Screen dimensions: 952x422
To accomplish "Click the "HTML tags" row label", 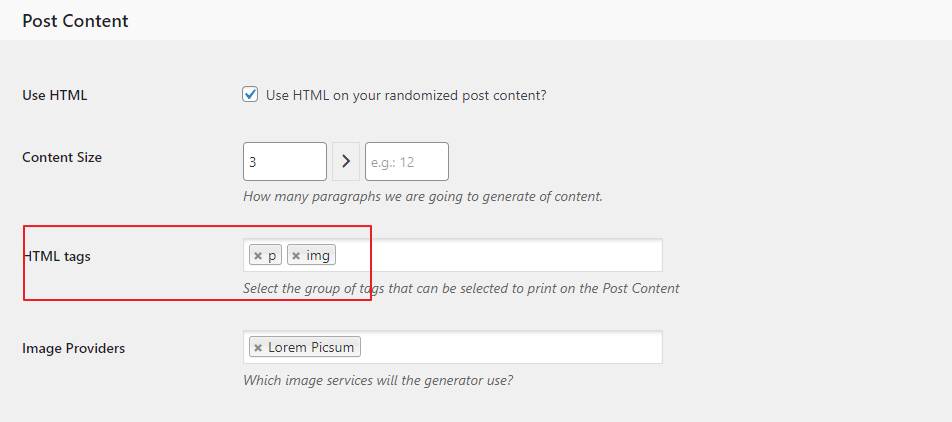I will 58,257.
